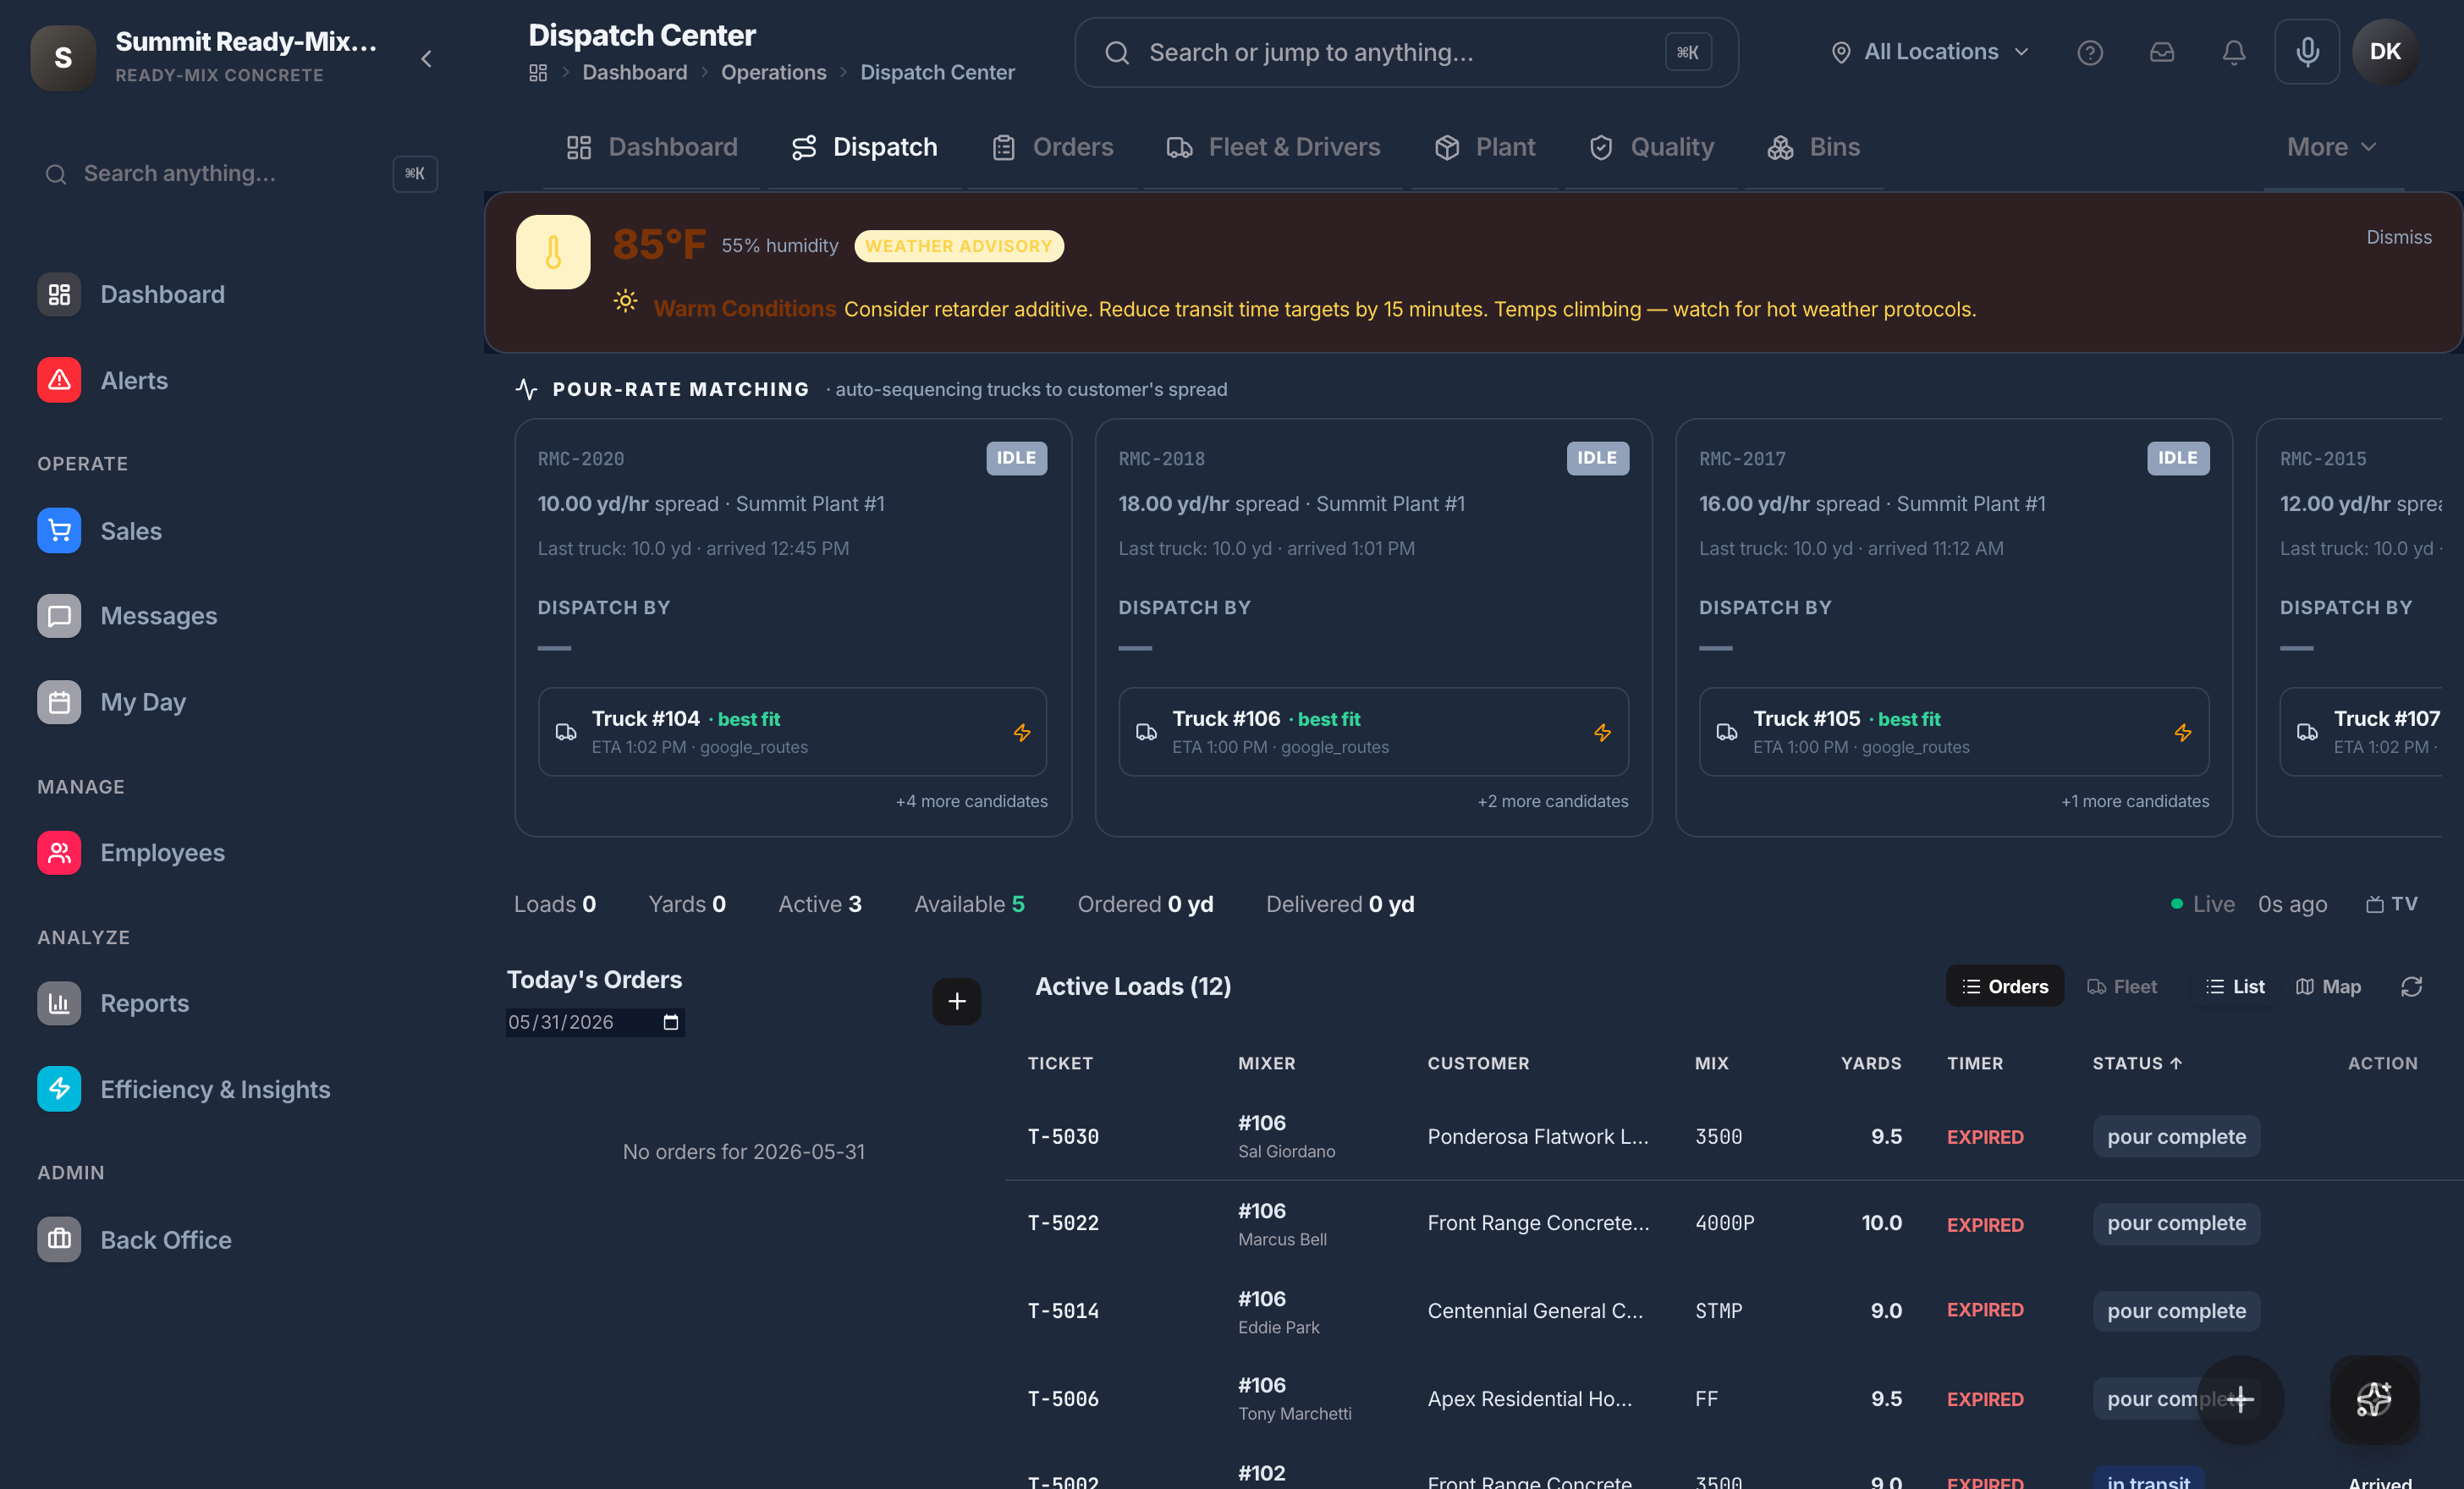Expand +4 more candidates for RMC-2020
The height and width of the screenshot is (1489, 2464).
coord(971,801)
